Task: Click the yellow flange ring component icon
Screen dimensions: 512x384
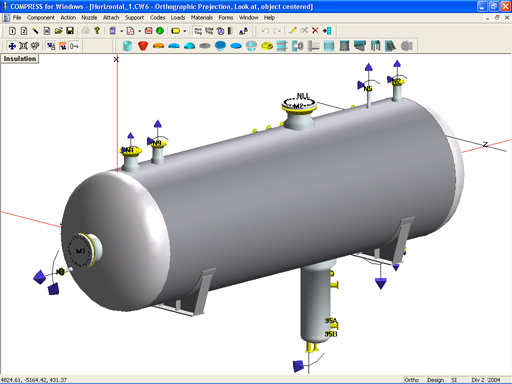Action: click(267, 46)
